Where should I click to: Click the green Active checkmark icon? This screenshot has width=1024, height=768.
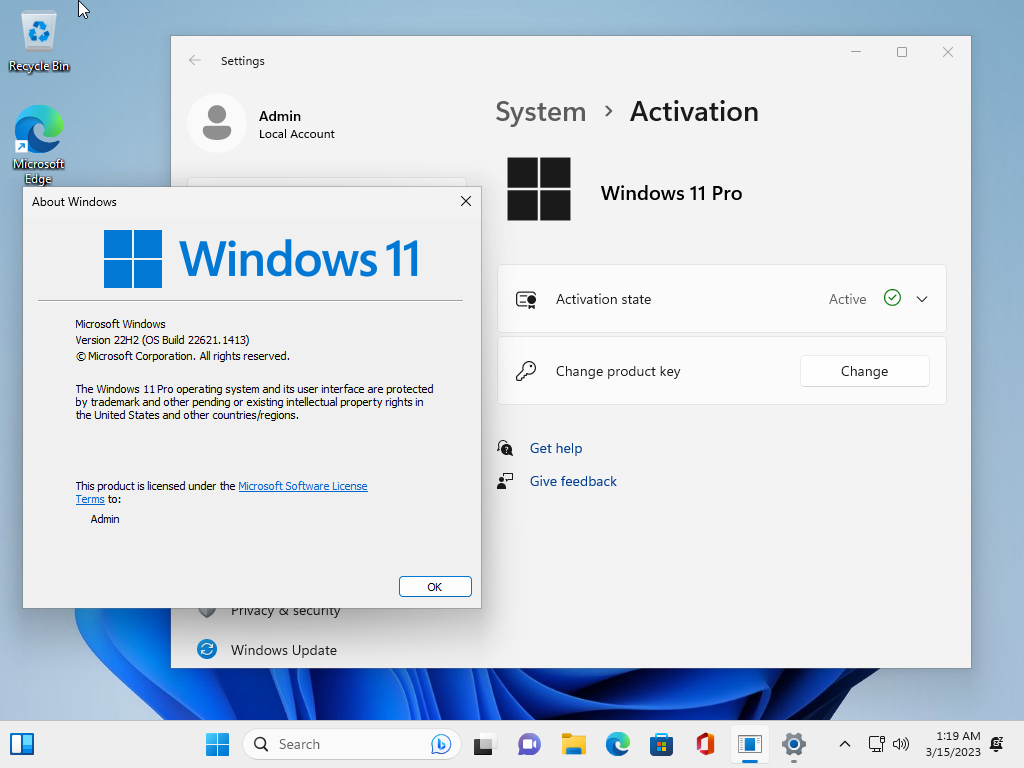[x=892, y=298]
